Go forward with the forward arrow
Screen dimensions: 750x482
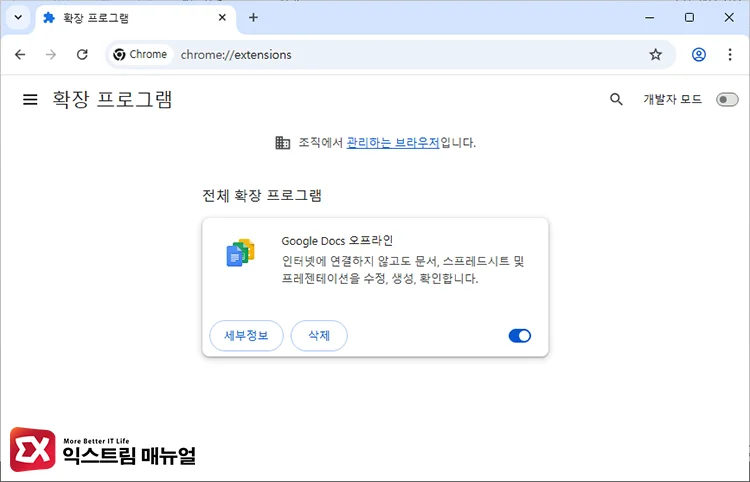(51, 55)
